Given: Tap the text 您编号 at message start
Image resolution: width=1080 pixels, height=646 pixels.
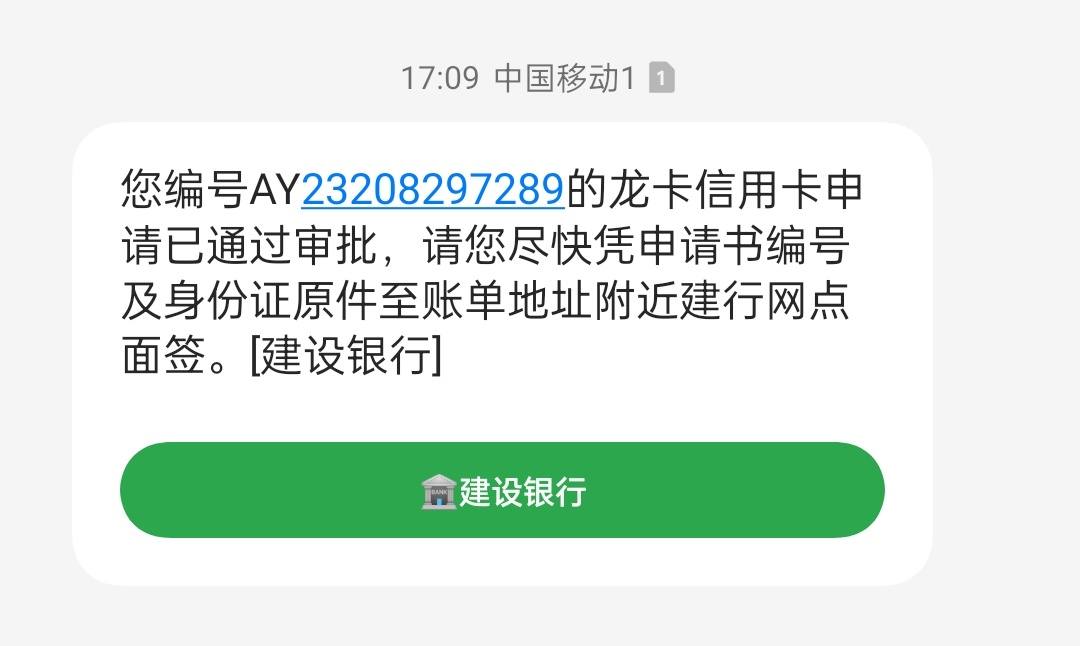Looking at the screenshot, I should [x=185, y=189].
